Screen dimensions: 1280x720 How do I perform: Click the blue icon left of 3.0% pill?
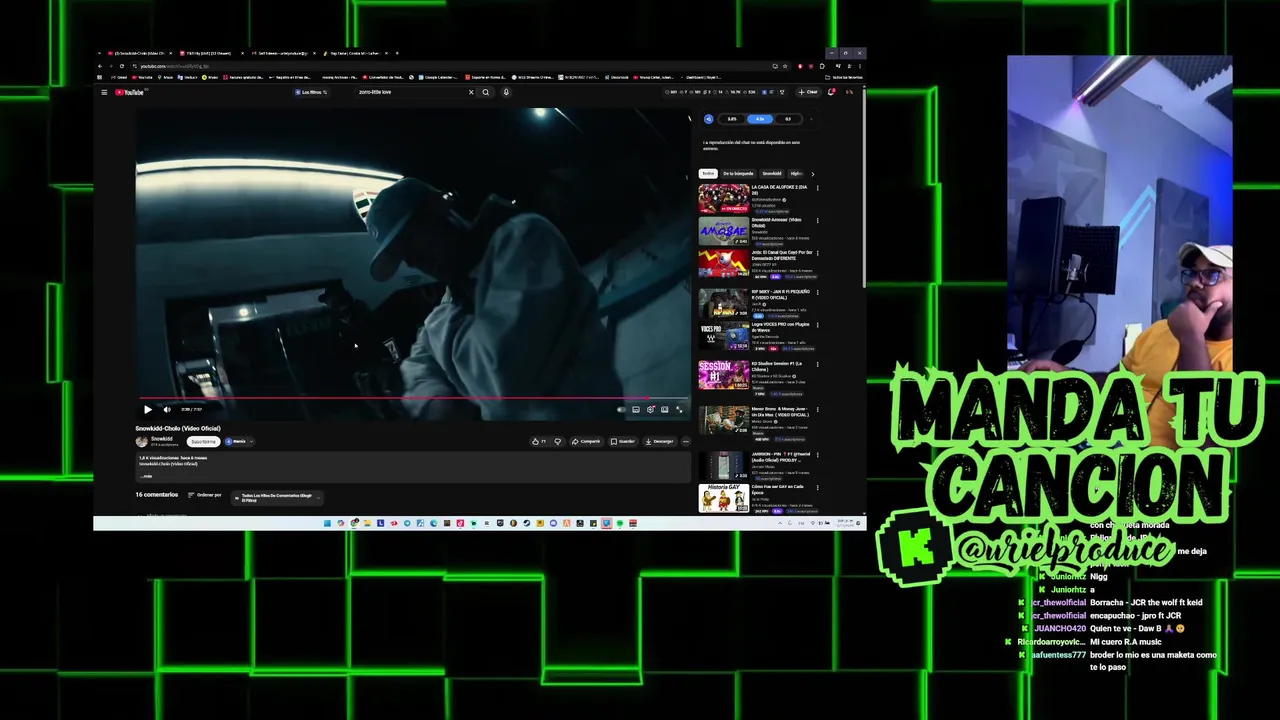click(x=709, y=119)
